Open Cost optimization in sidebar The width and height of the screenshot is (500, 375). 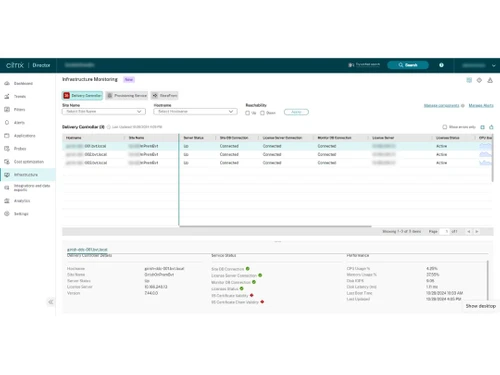tap(29, 162)
